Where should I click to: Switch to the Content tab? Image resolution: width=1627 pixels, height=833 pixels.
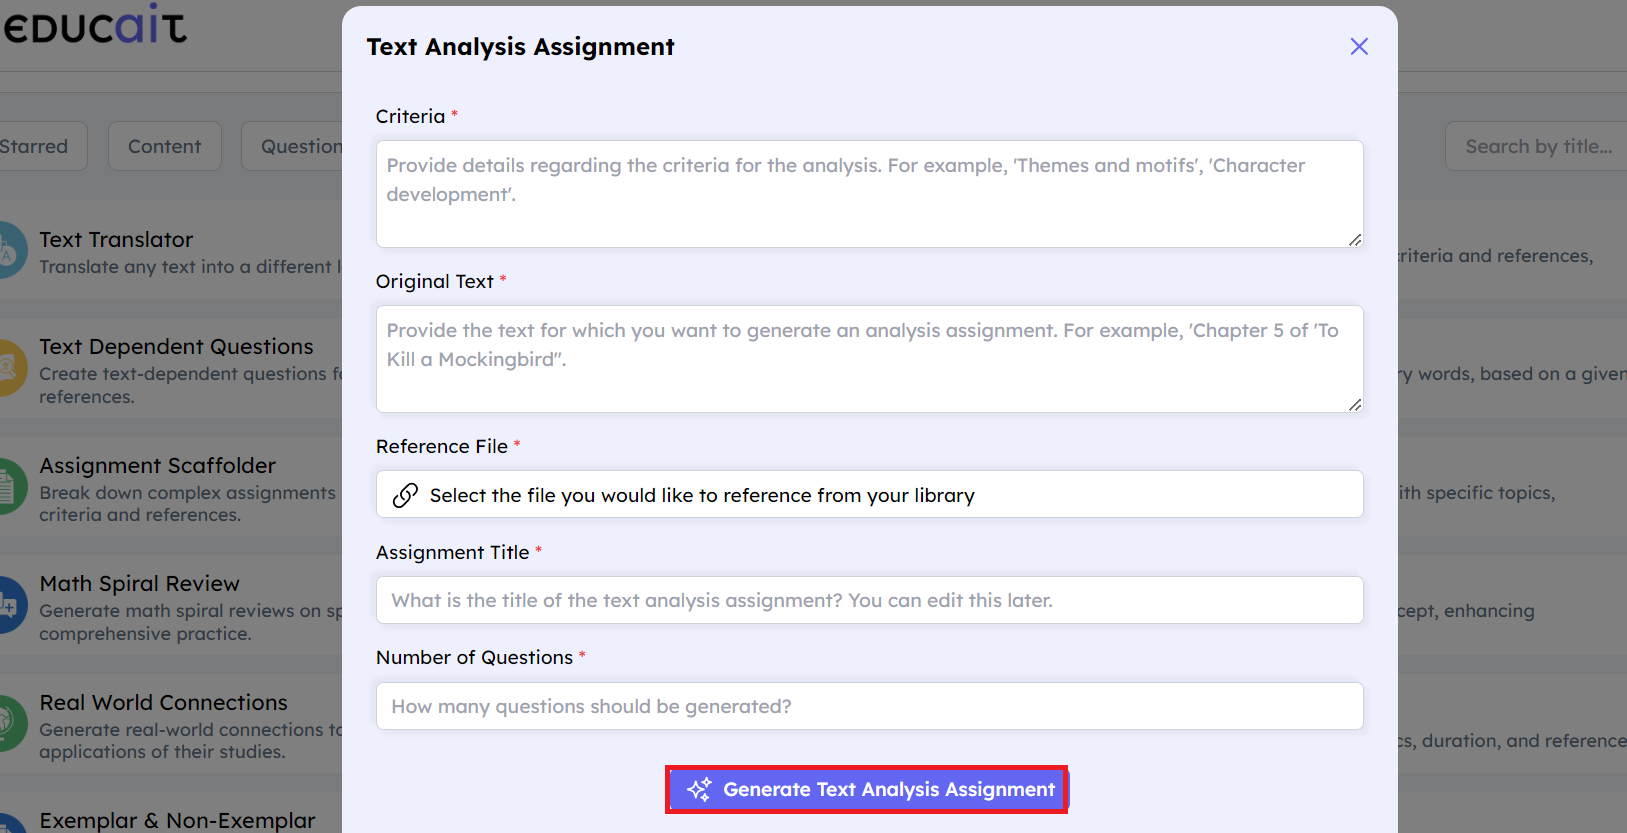(x=164, y=147)
